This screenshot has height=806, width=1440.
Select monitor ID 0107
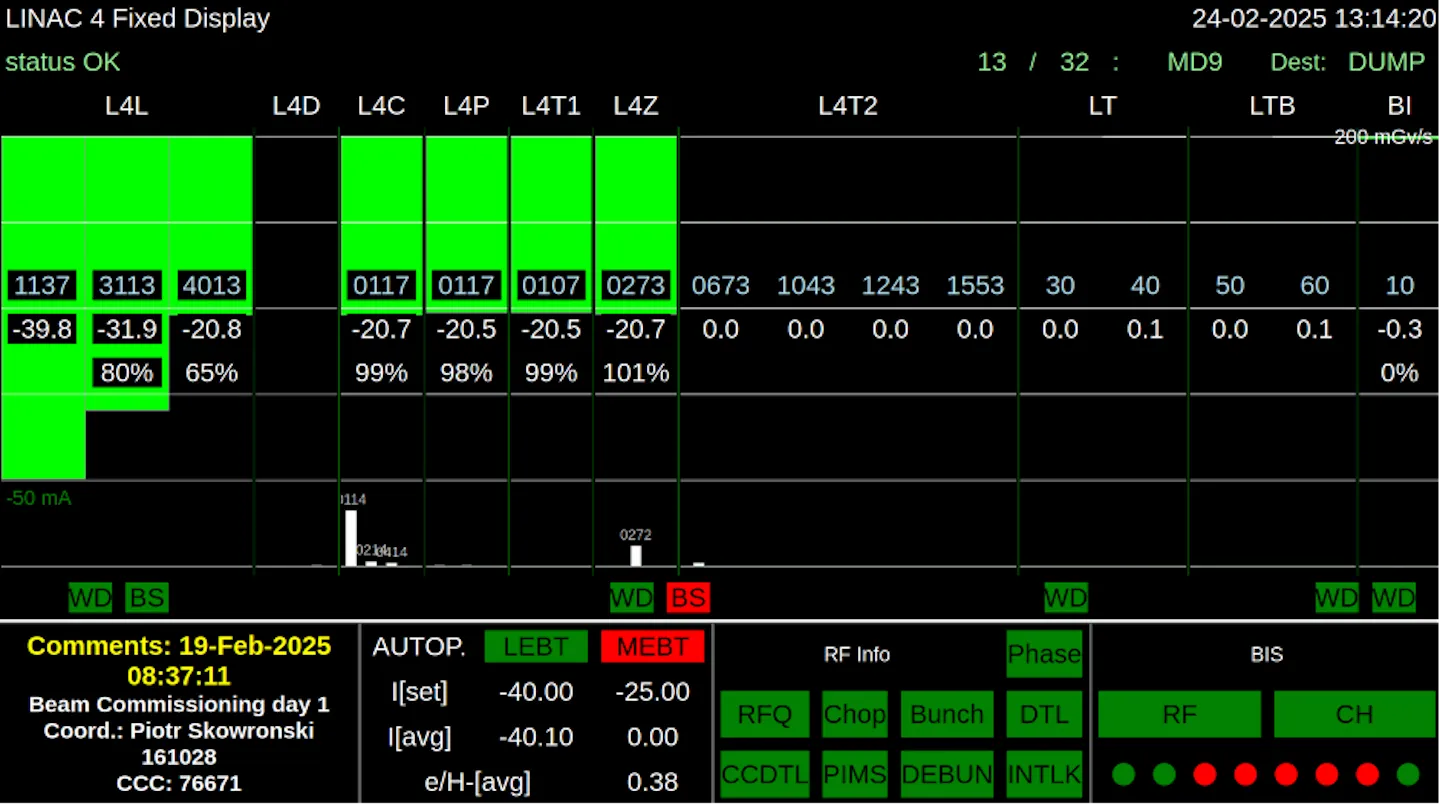[551, 285]
